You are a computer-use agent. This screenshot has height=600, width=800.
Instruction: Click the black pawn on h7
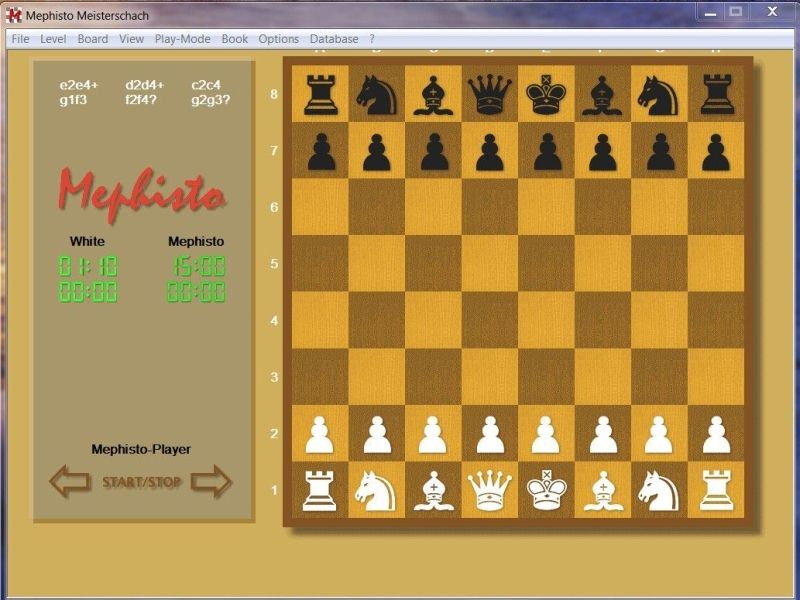pos(716,152)
